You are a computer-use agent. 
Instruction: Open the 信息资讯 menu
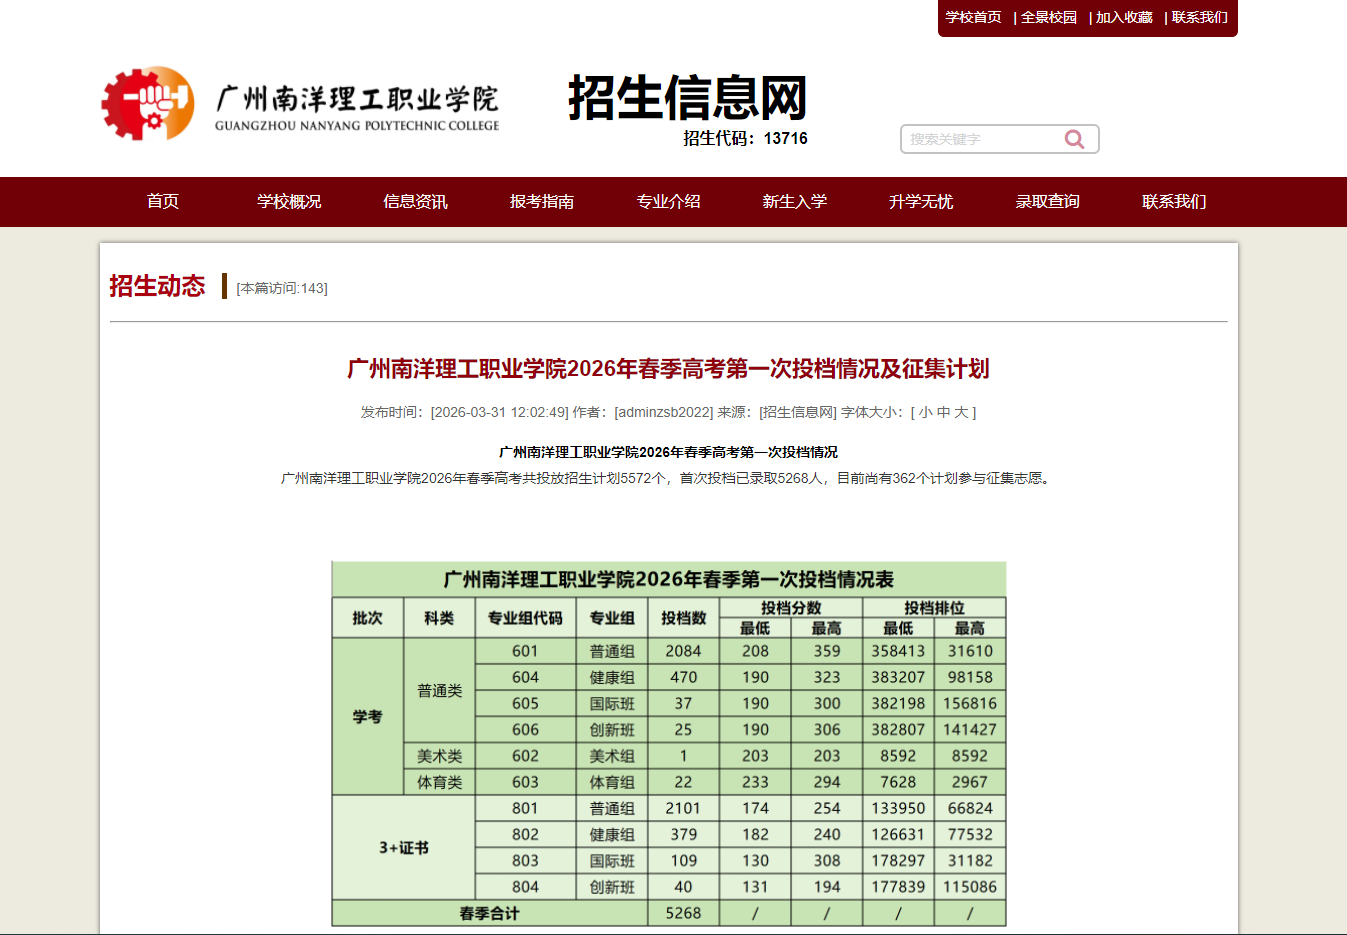pos(415,201)
